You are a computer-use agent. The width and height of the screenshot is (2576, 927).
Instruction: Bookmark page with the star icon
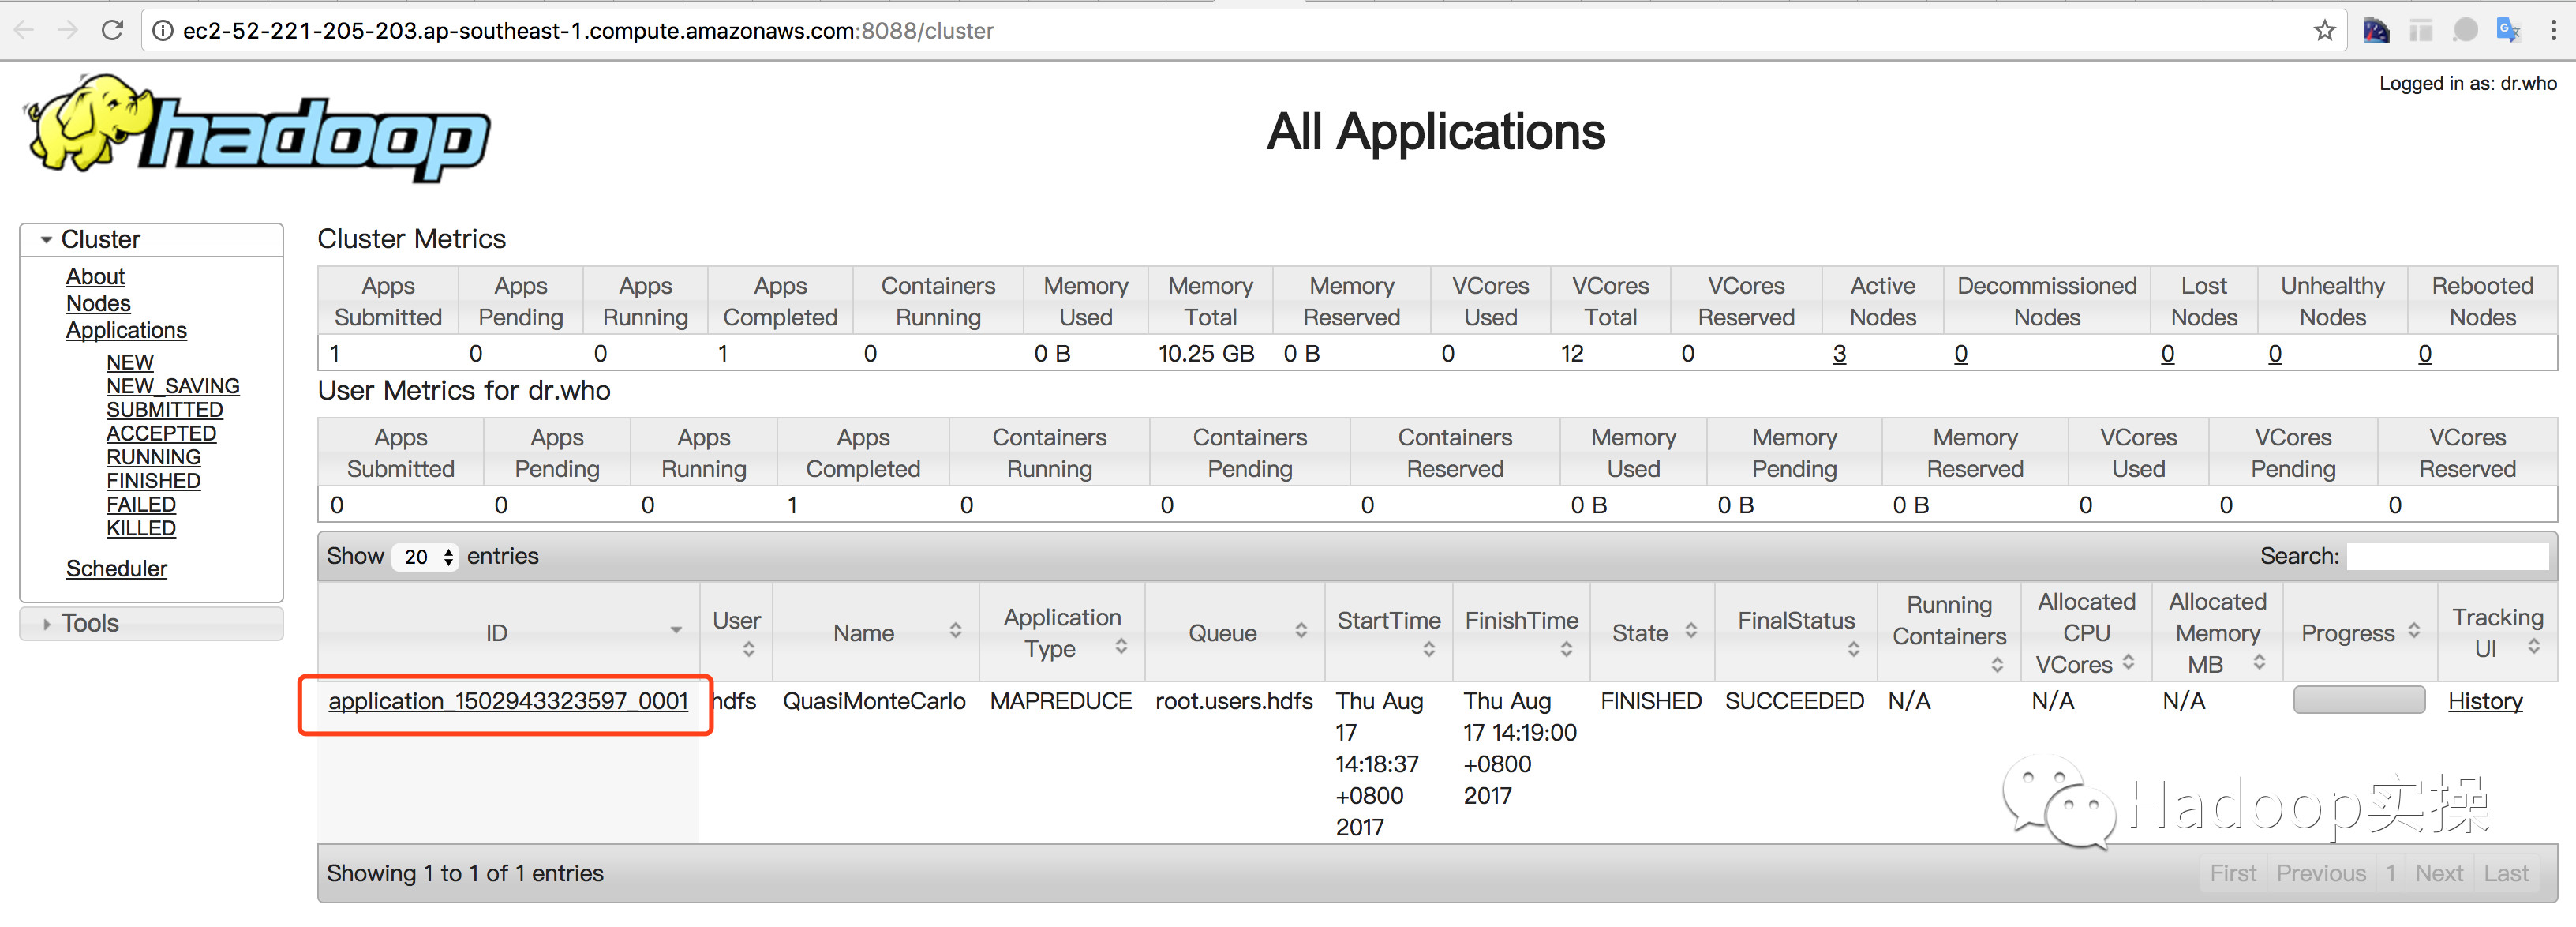[2324, 31]
